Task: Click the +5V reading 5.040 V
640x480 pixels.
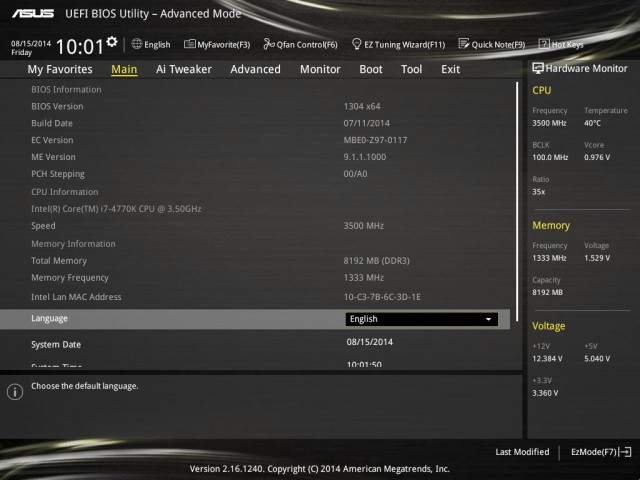Action: (597, 359)
